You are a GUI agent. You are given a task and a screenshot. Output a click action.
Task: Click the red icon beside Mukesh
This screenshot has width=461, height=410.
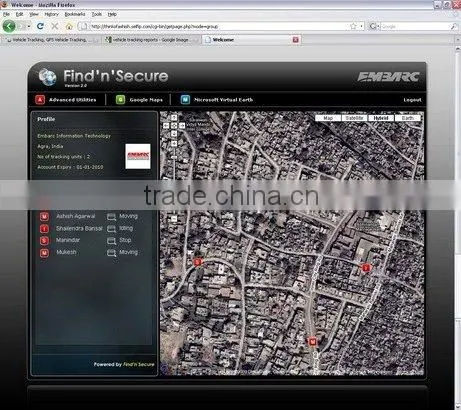(x=44, y=253)
